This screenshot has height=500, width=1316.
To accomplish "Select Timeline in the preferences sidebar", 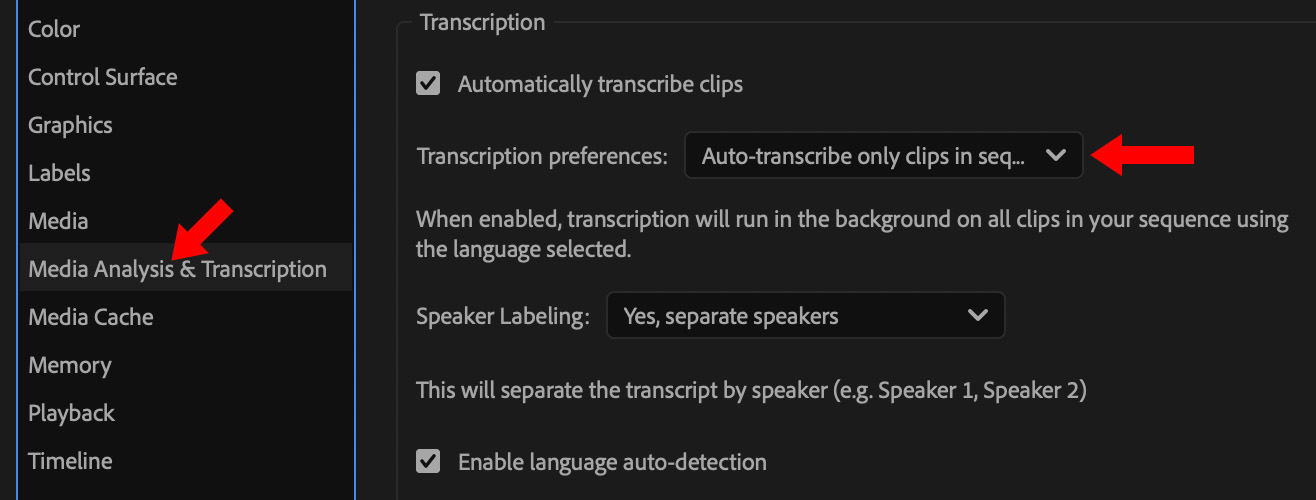I will 70,461.
